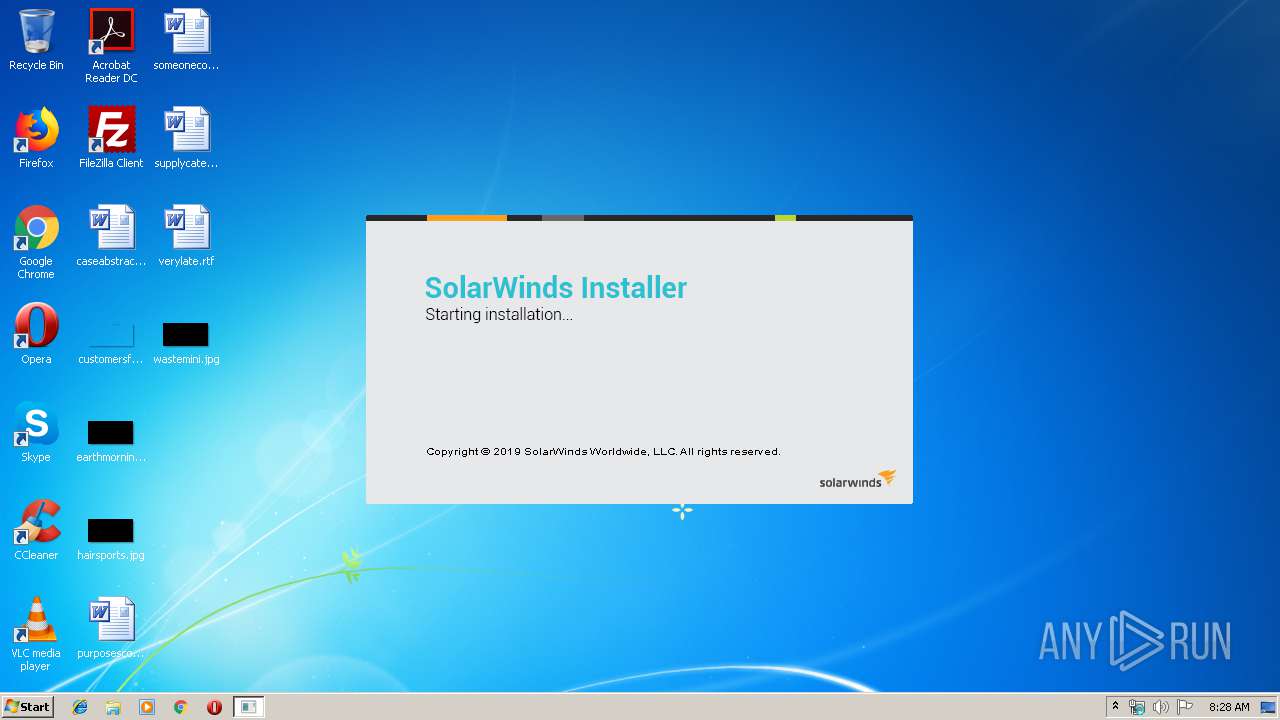Screen dimensions: 1280x720
Task: Click the Show desktop tray button
Action: (1269, 707)
